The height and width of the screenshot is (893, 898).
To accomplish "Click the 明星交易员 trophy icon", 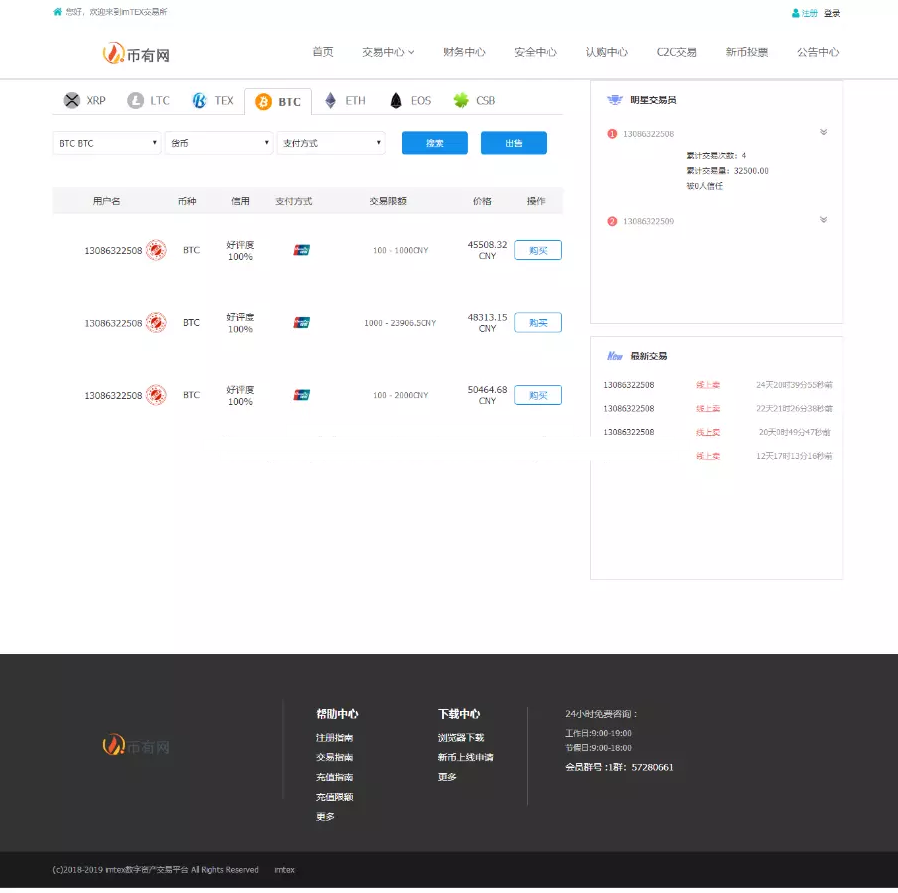I will [615, 100].
